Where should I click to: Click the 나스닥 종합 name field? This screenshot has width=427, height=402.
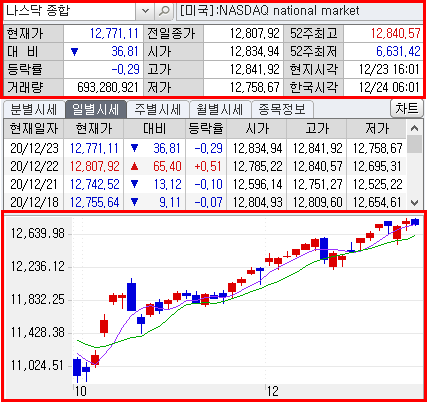pyautogui.click(x=70, y=11)
